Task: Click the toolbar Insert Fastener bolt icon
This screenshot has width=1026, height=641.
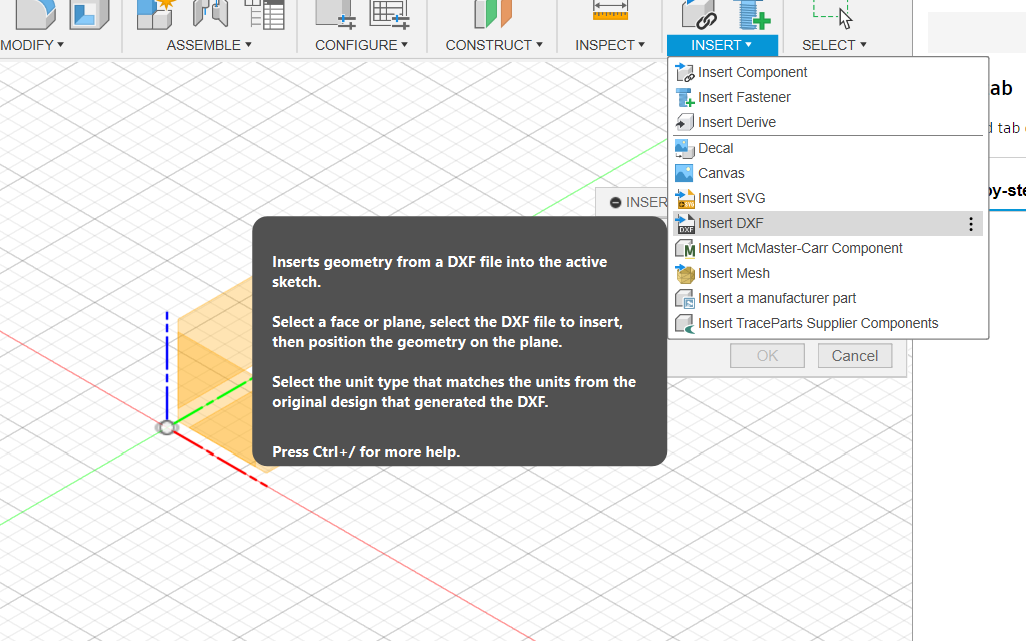Action: [x=753, y=14]
